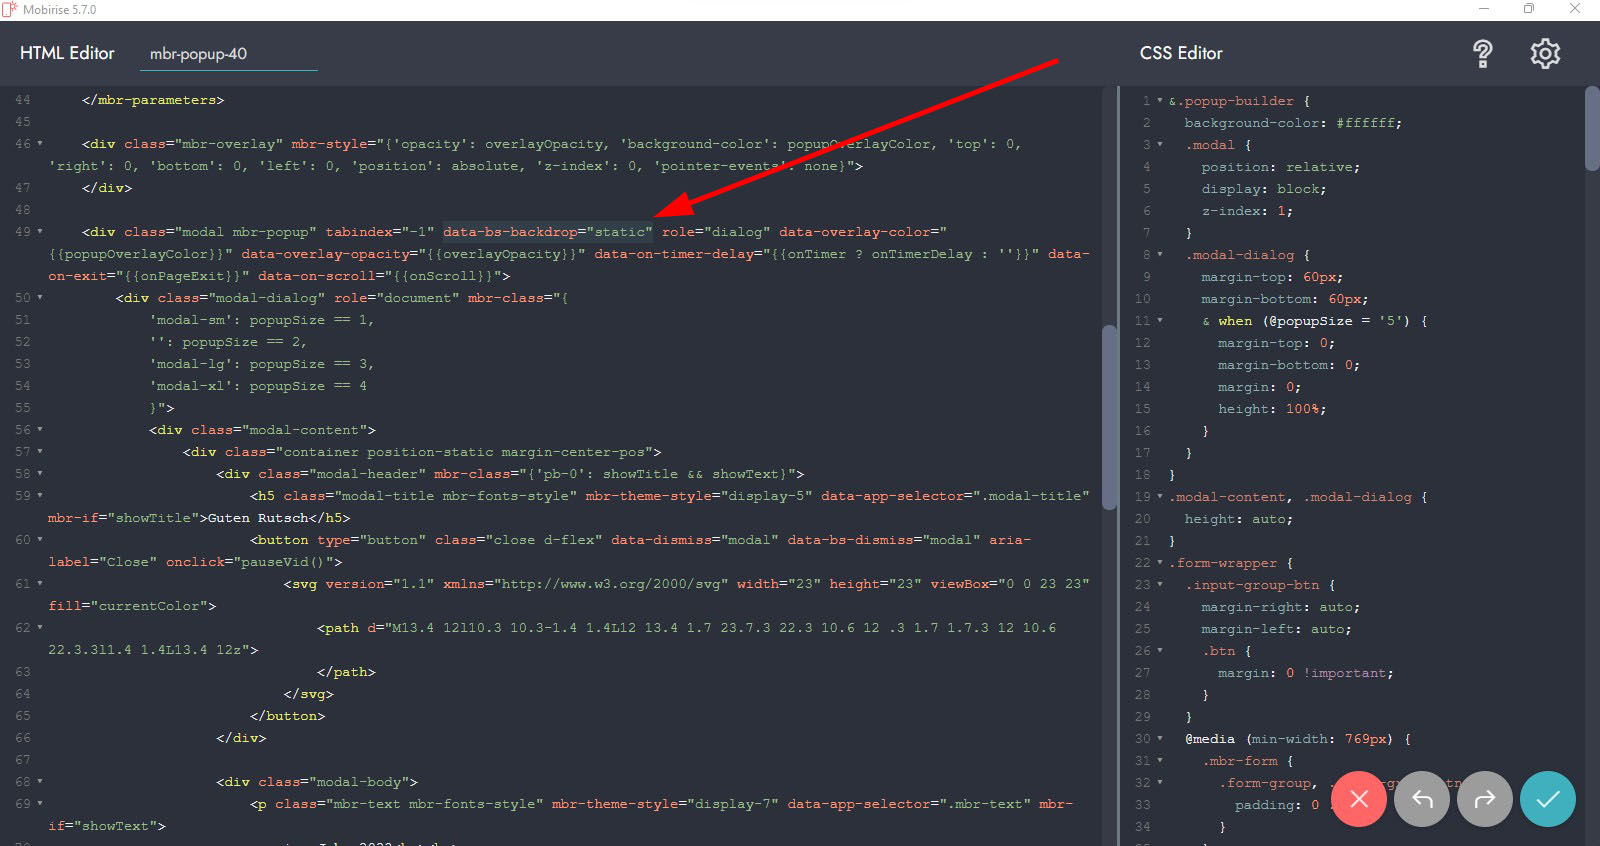Collapse the modal-content div at line 56
The width and height of the screenshot is (1600, 846).
pyautogui.click(x=40, y=430)
